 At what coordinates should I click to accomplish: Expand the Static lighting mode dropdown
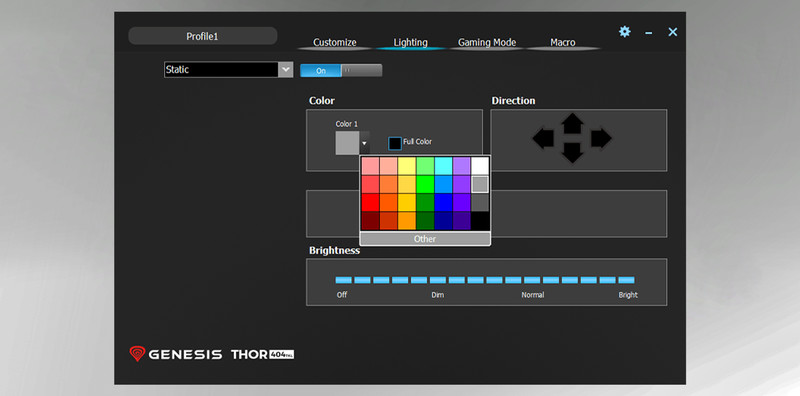click(x=285, y=69)
